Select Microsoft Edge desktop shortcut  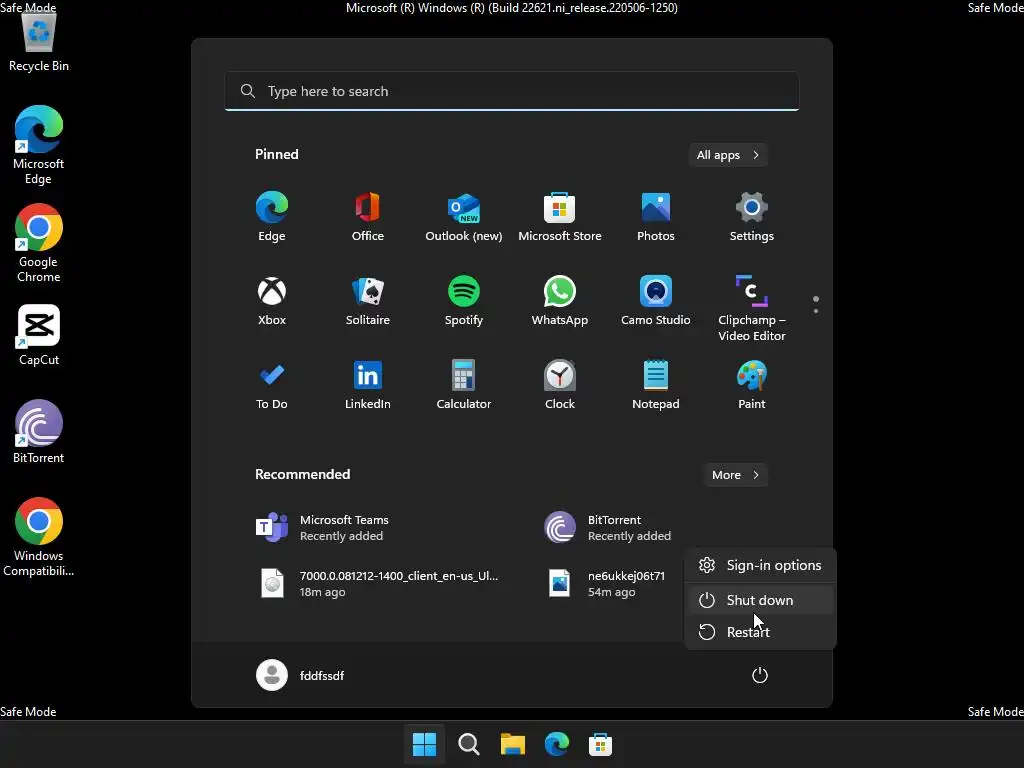click(39, 145)
